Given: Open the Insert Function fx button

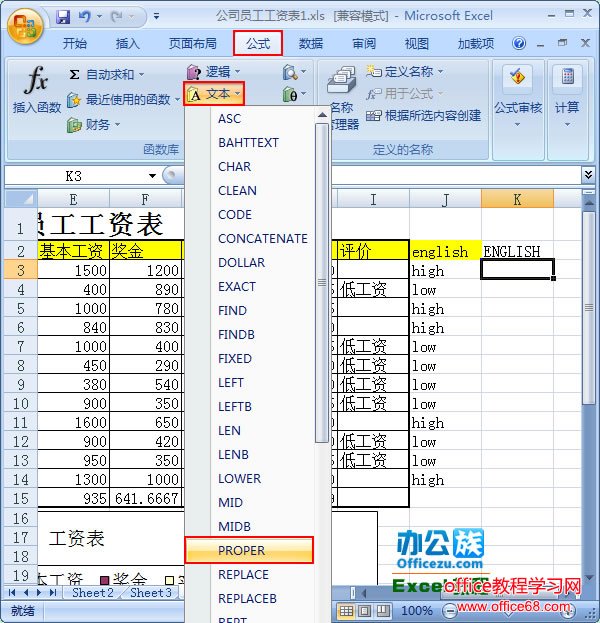Looking at the screenshot, I should tap(37, 91).
